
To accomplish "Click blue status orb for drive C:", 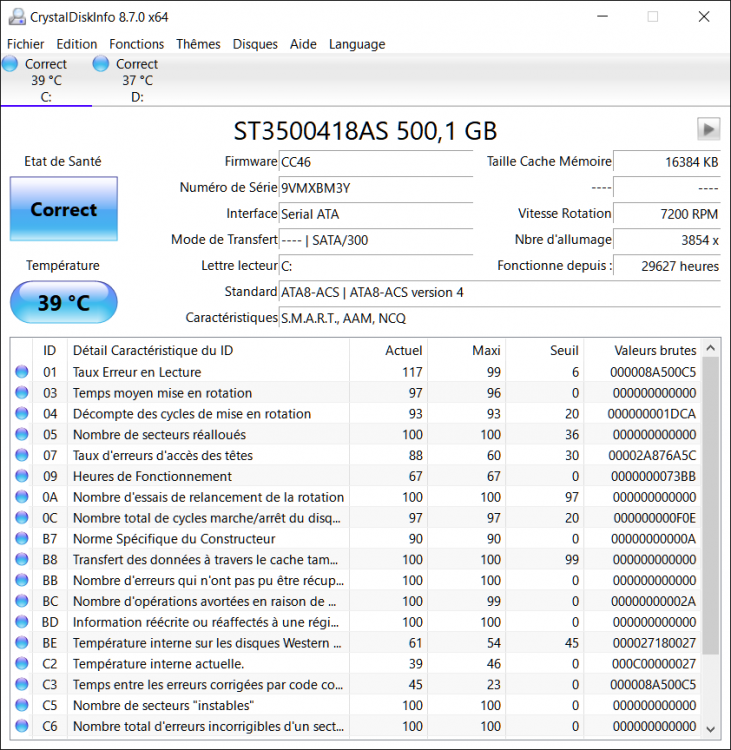I will coord(10,64).
